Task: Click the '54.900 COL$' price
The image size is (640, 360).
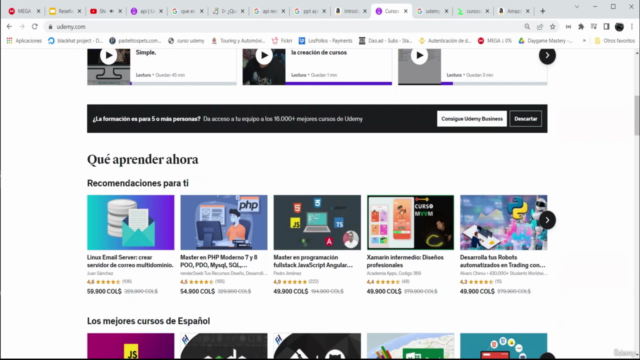Action: click(198, 291)
